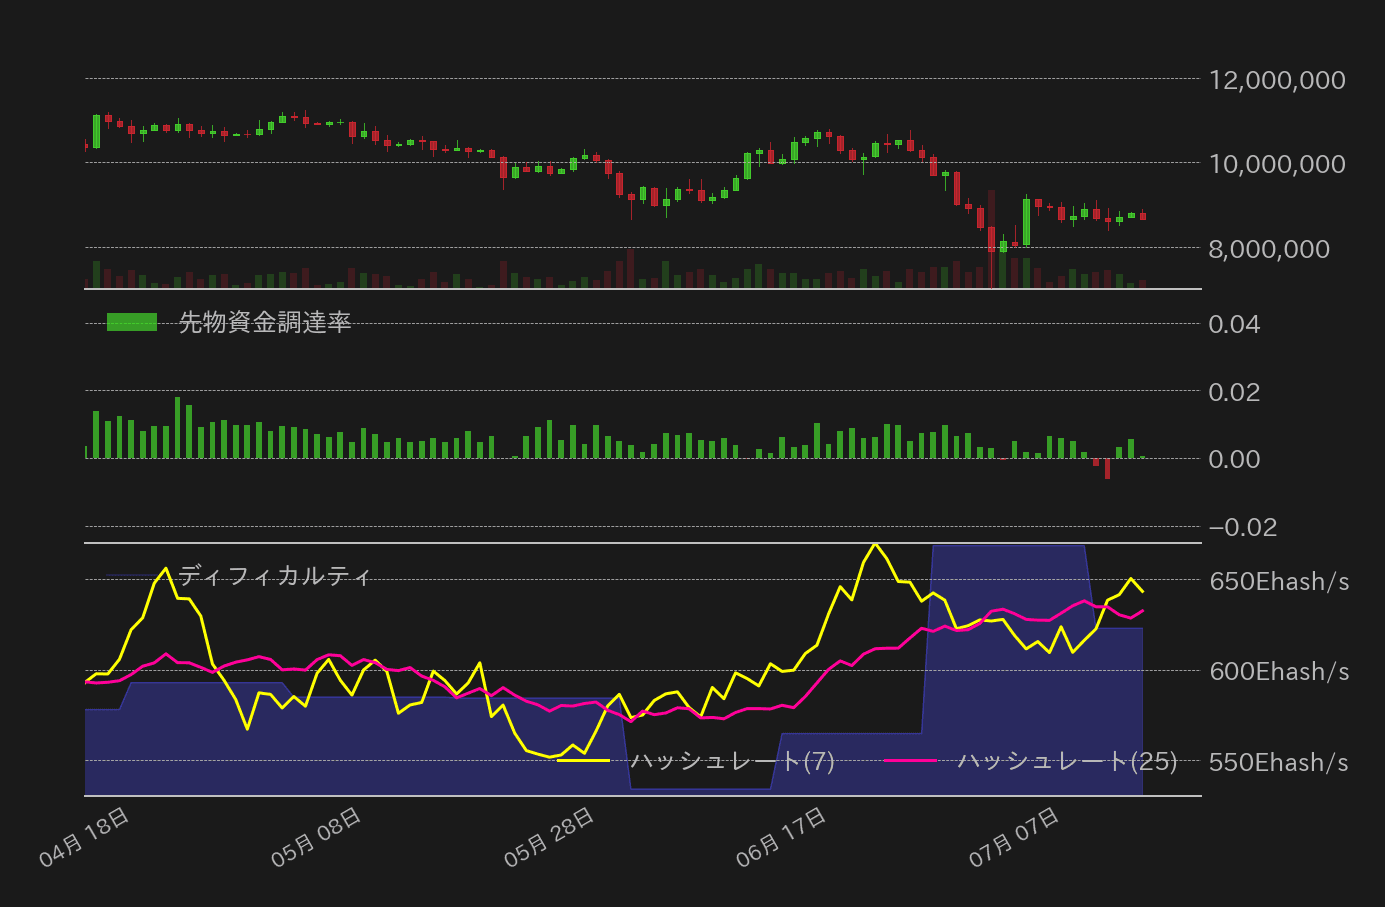
Task: Click the 650Ehash/s axis label
Action: [x=1279, y=582]
